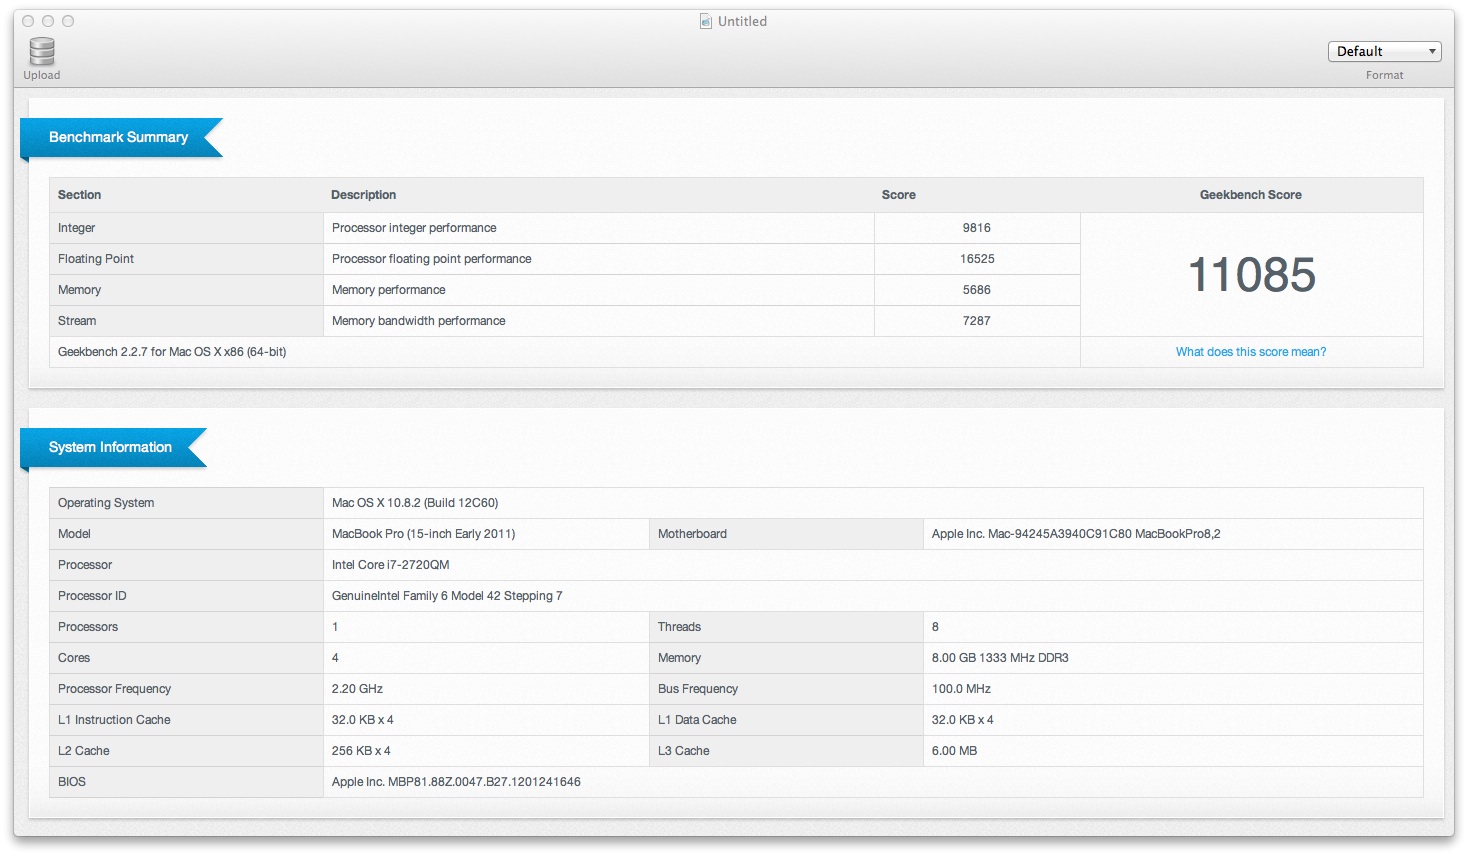Image resolution: width=1468 pixels, height=856 pixels.
Task: Click the 'Score' column header
Action: (x=898, y=195)
